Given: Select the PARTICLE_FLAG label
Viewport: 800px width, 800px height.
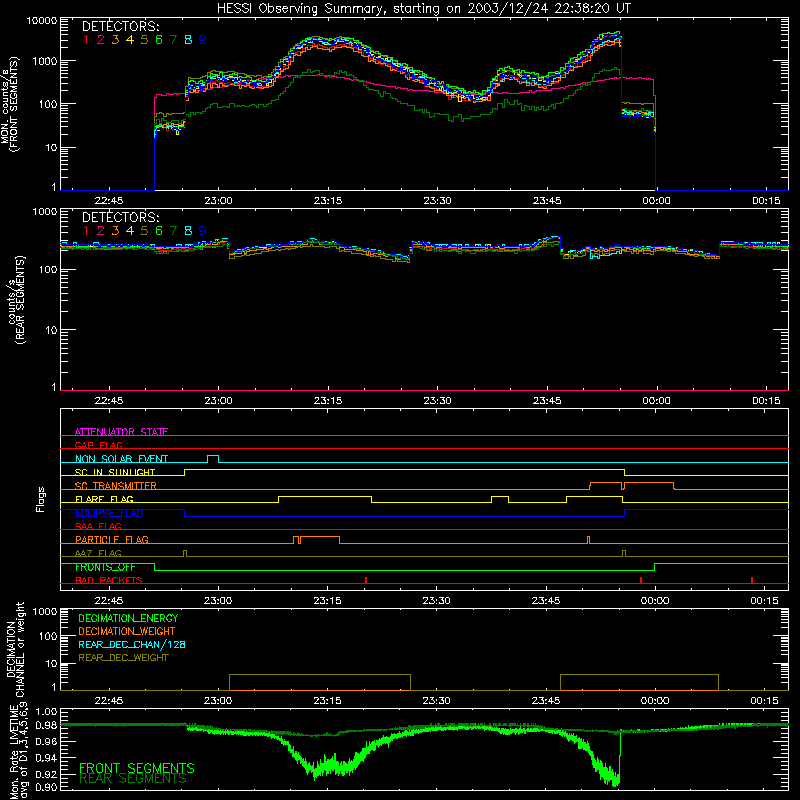Looking at the screenshot, I should (112, 539).
